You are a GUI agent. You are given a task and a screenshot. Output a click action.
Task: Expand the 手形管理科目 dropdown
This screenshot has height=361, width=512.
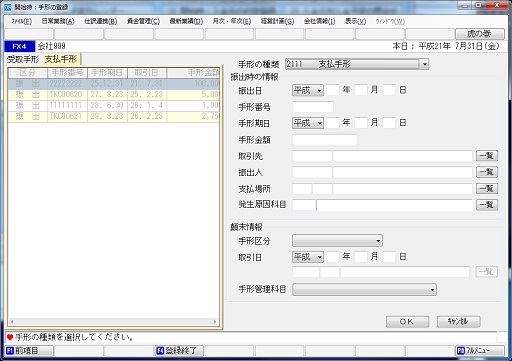click(364, 290)
